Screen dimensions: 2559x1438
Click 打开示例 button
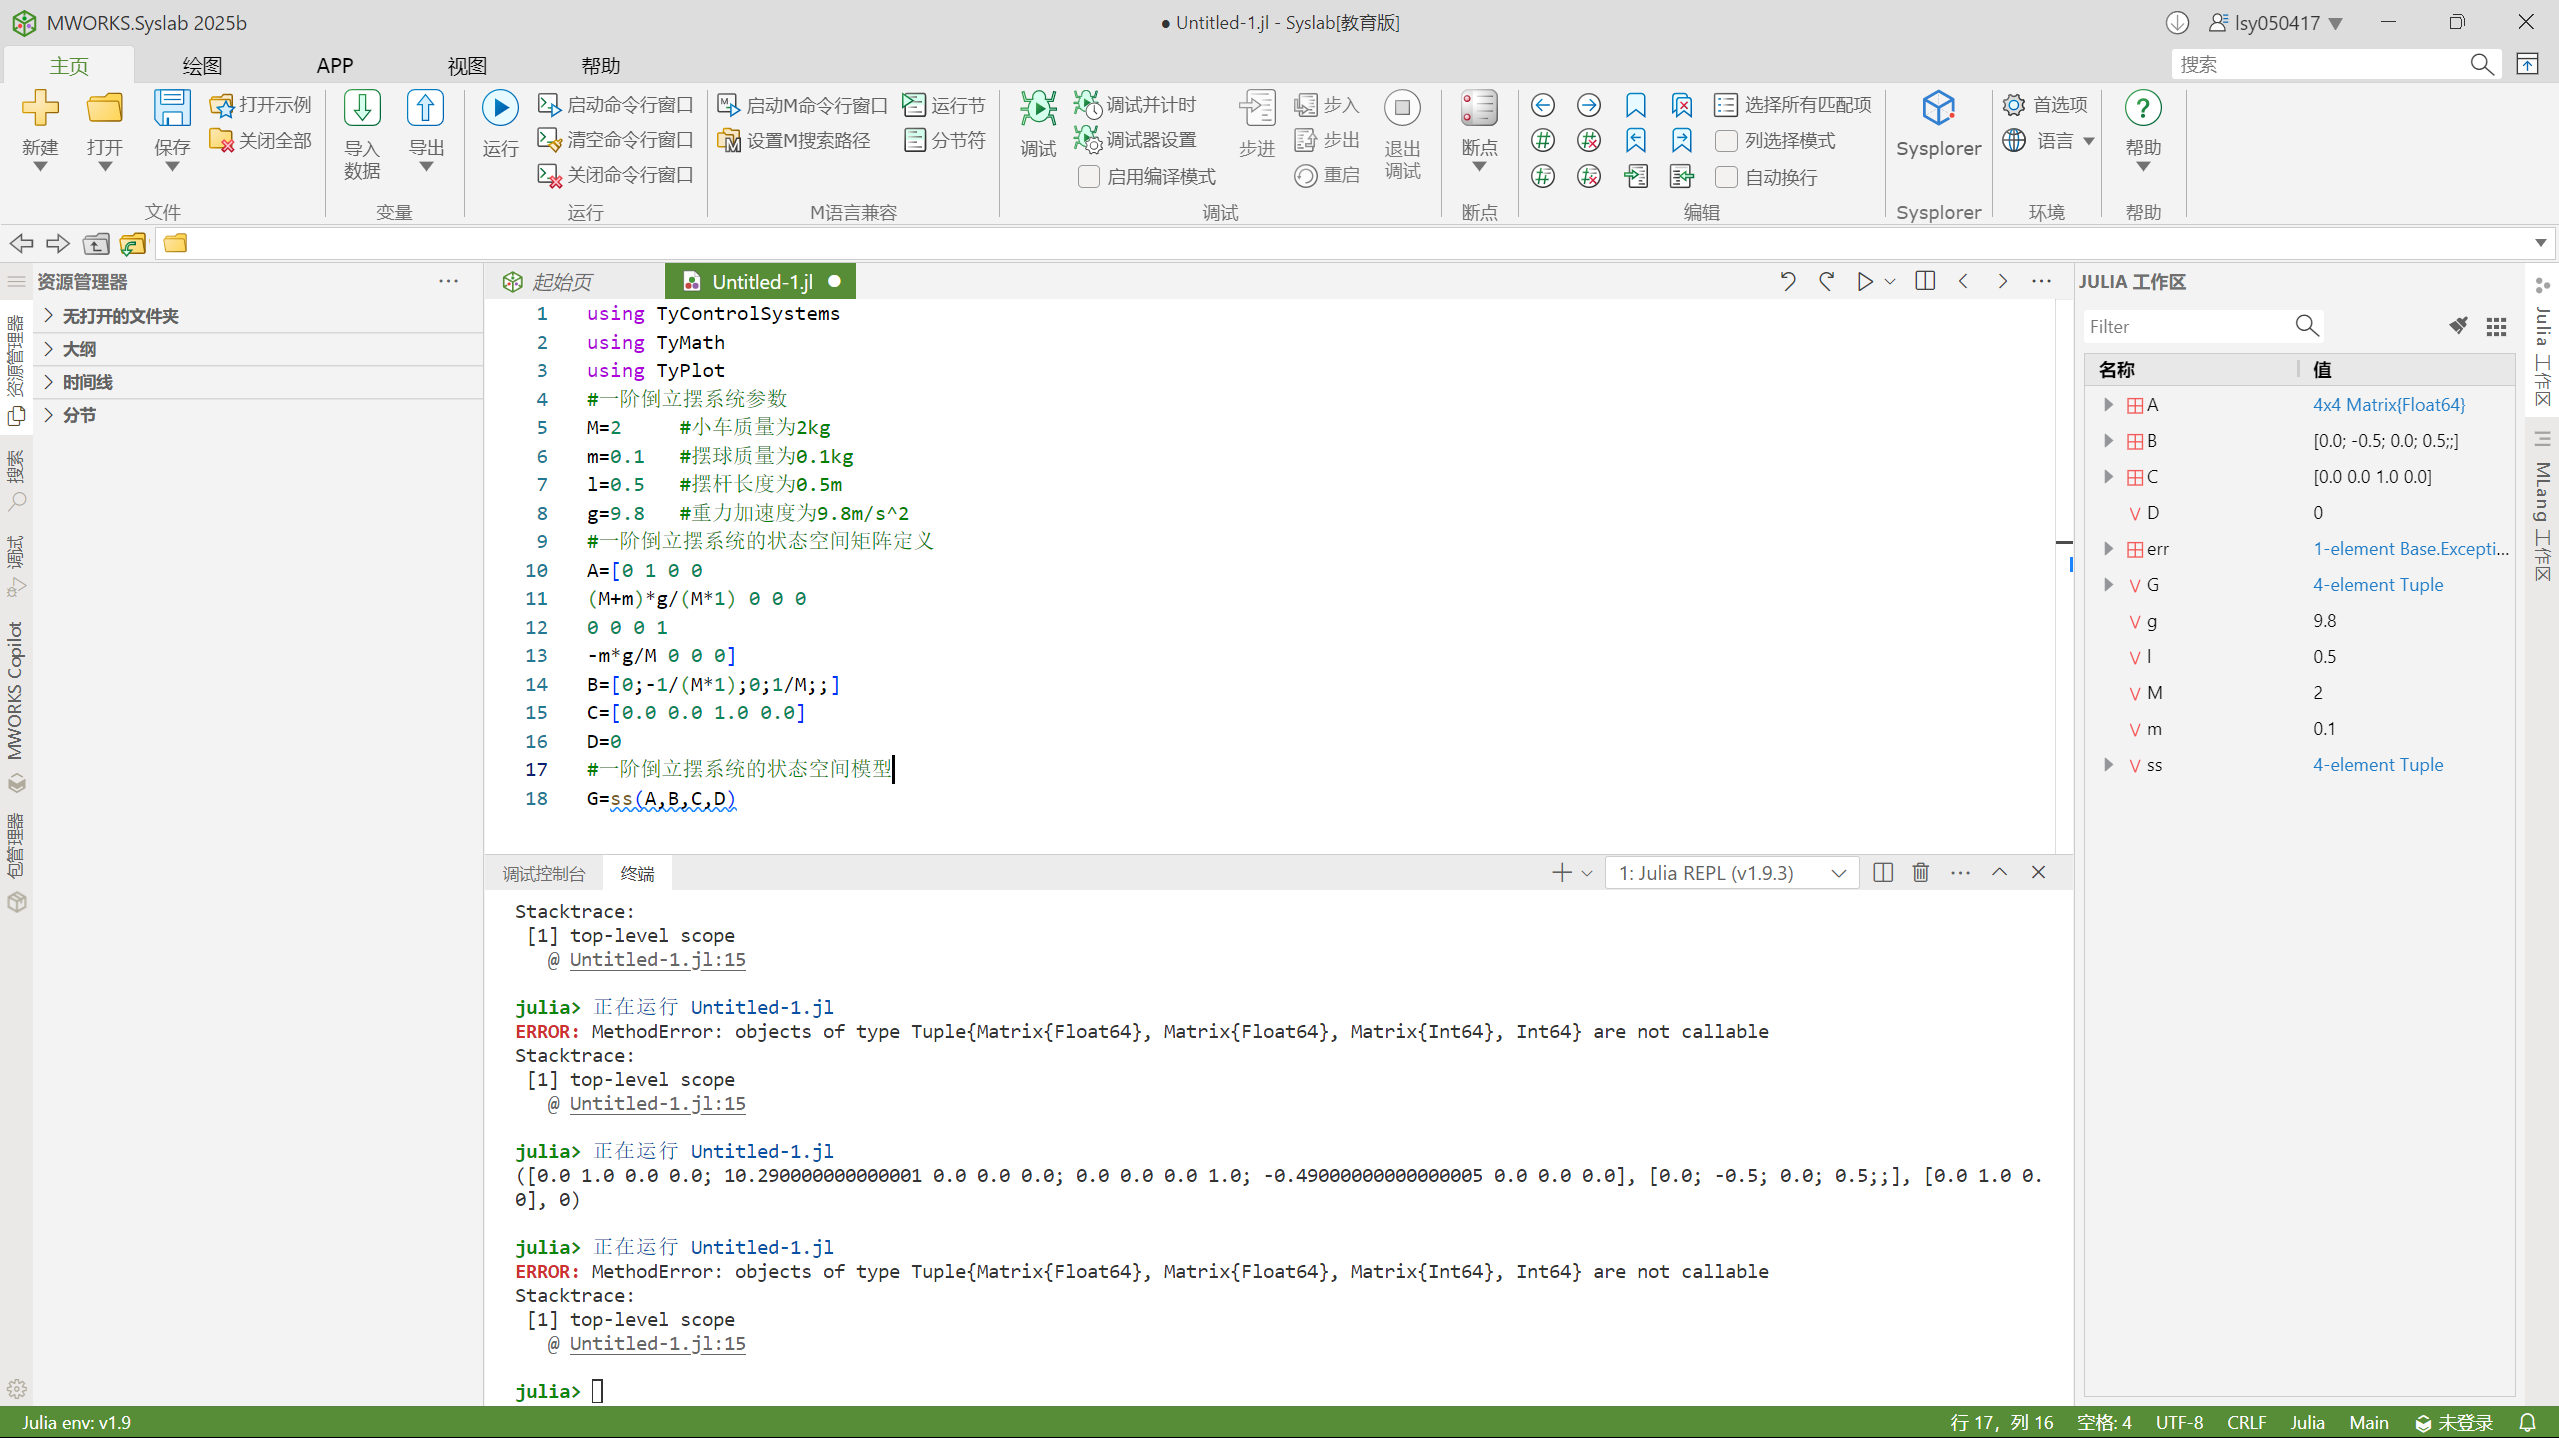tap(260, 105)
